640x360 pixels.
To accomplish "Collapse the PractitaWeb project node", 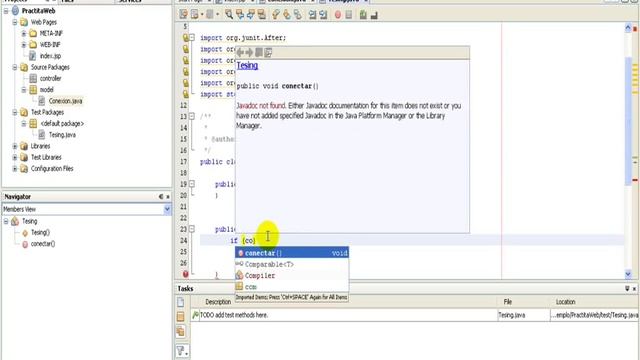I will click(6, 11).
